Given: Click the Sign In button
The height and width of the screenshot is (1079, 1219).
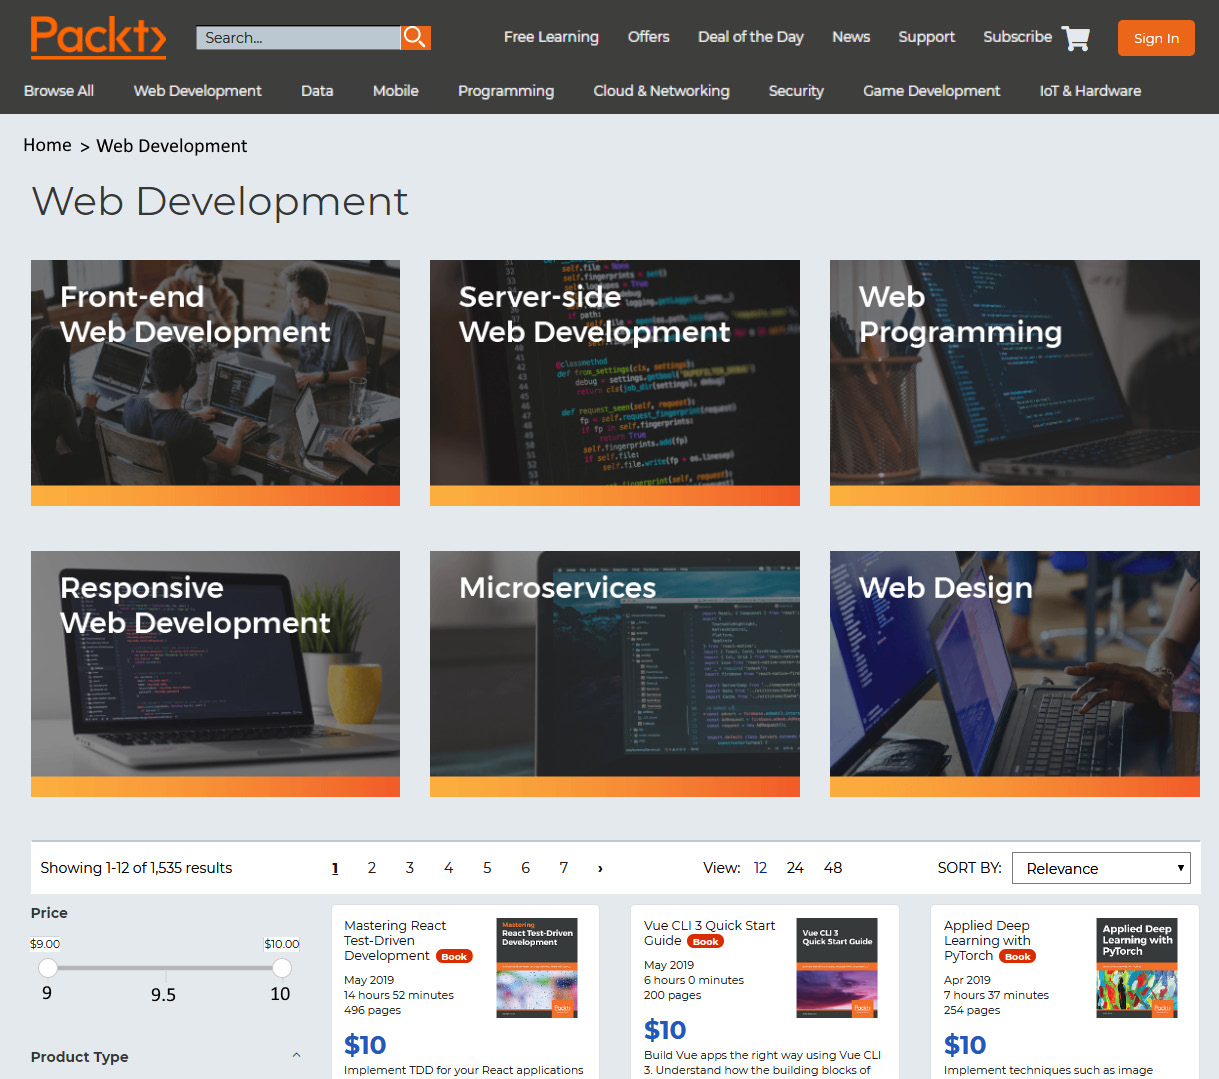Looking at the screenshot, I should 1156,38.
